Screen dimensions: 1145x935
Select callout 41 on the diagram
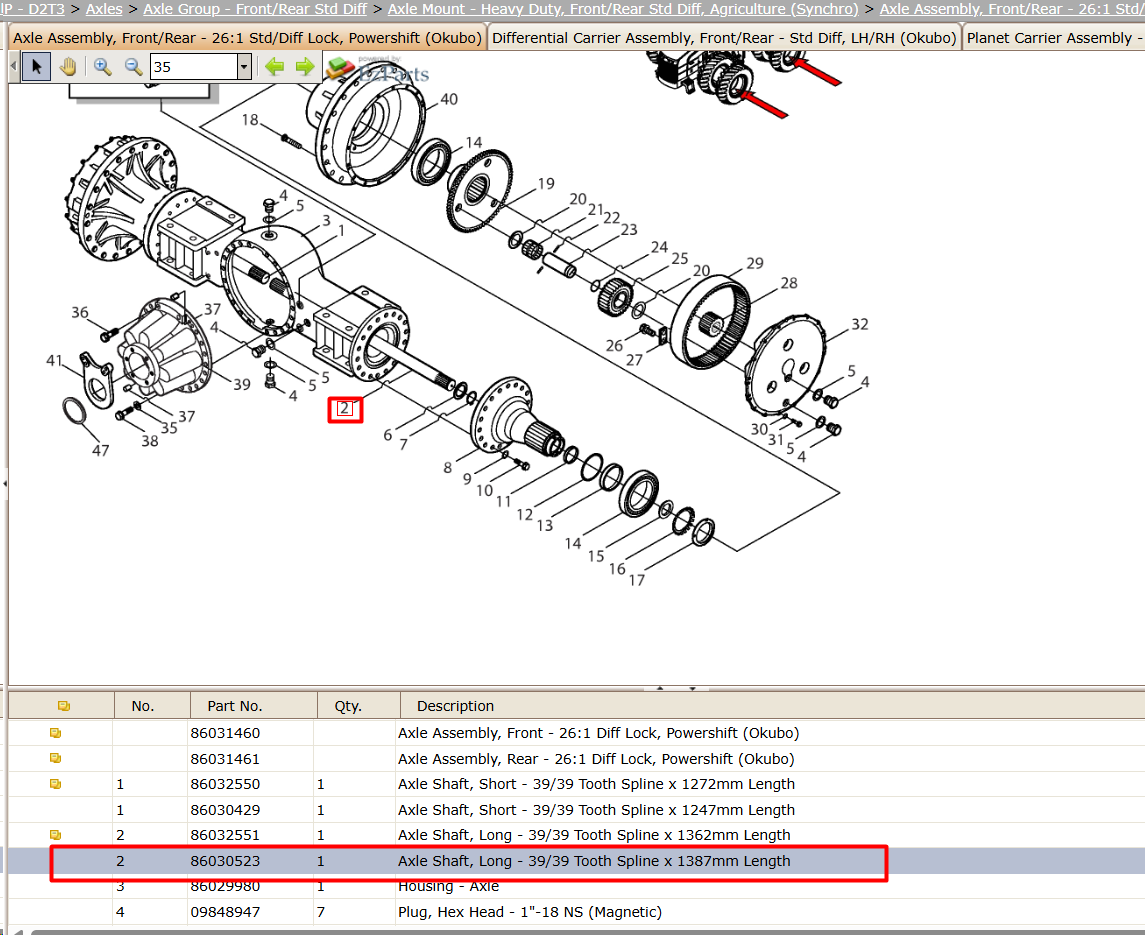54,360
